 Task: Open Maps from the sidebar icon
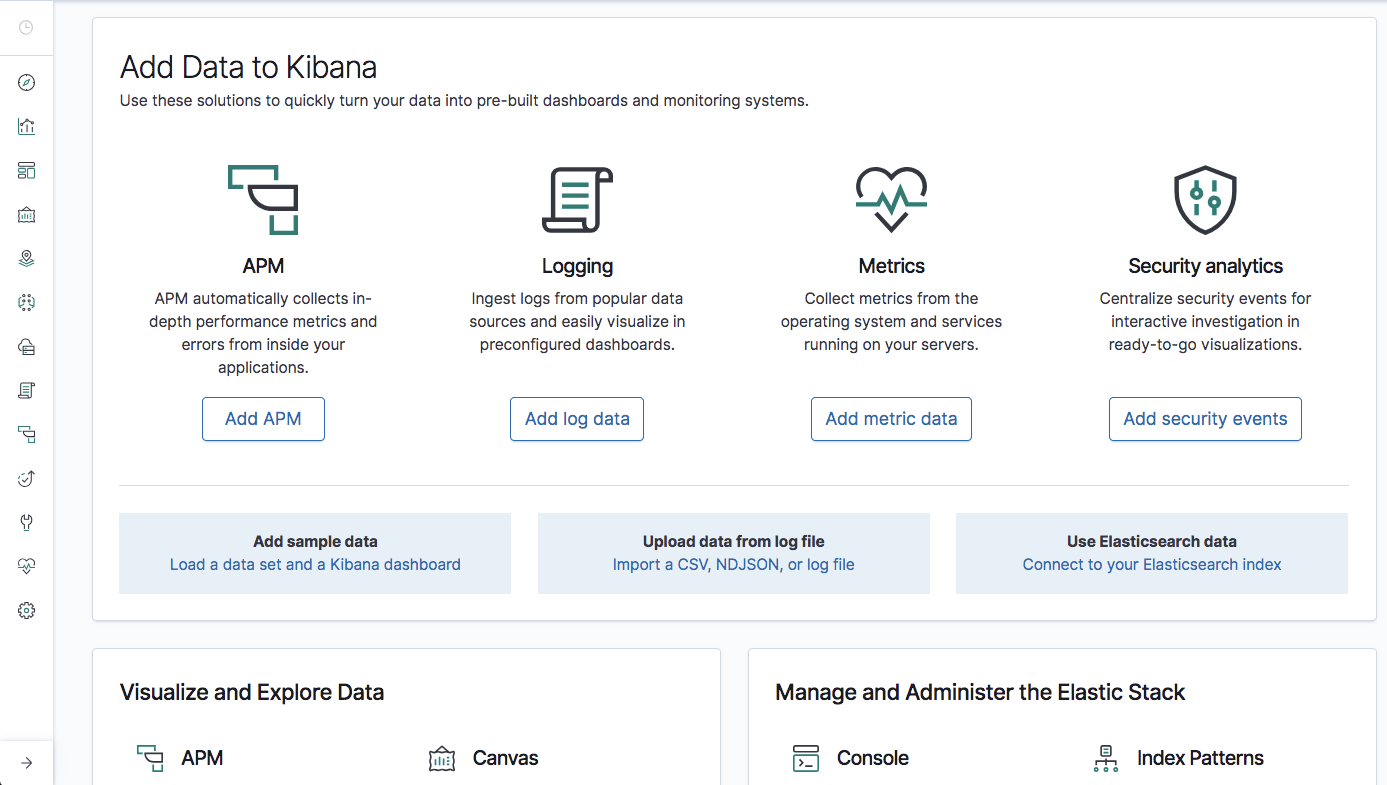pyautogui.click(x=27, y=259)
